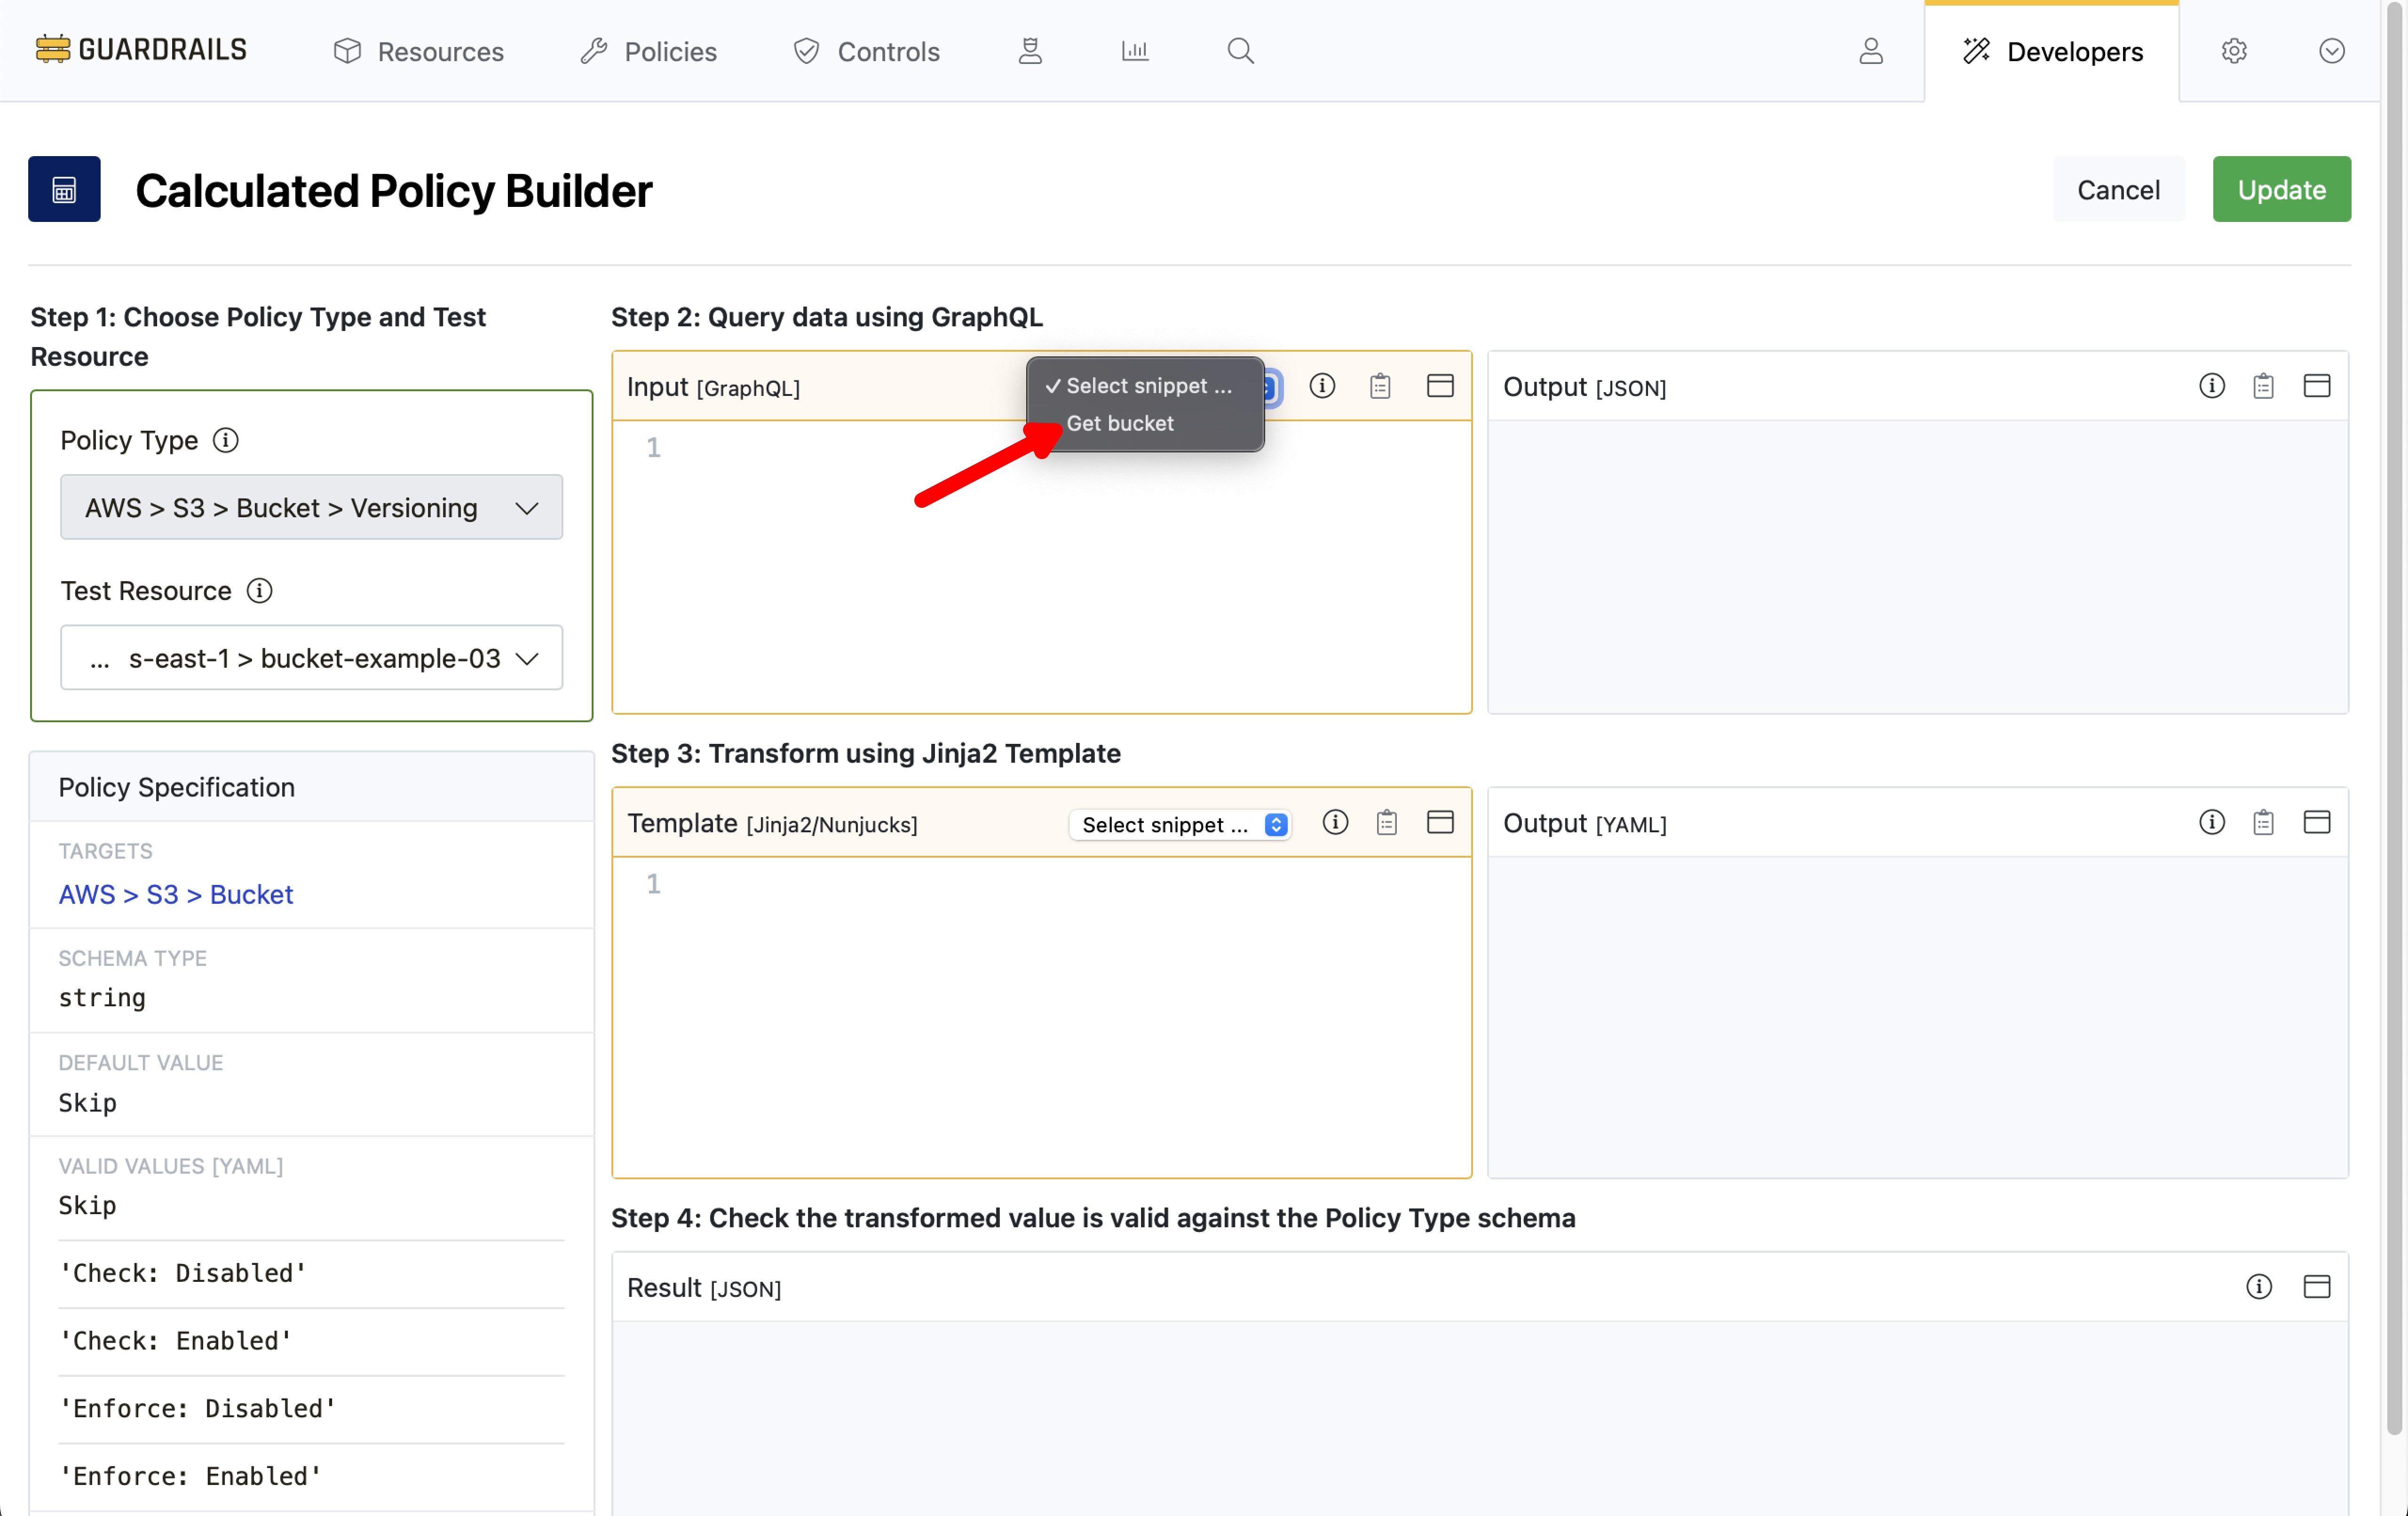Image resolution: width=2408 pixels, height=1516 pixels.
Task: Open the search magnifier in navbar
Action: 1240,50
